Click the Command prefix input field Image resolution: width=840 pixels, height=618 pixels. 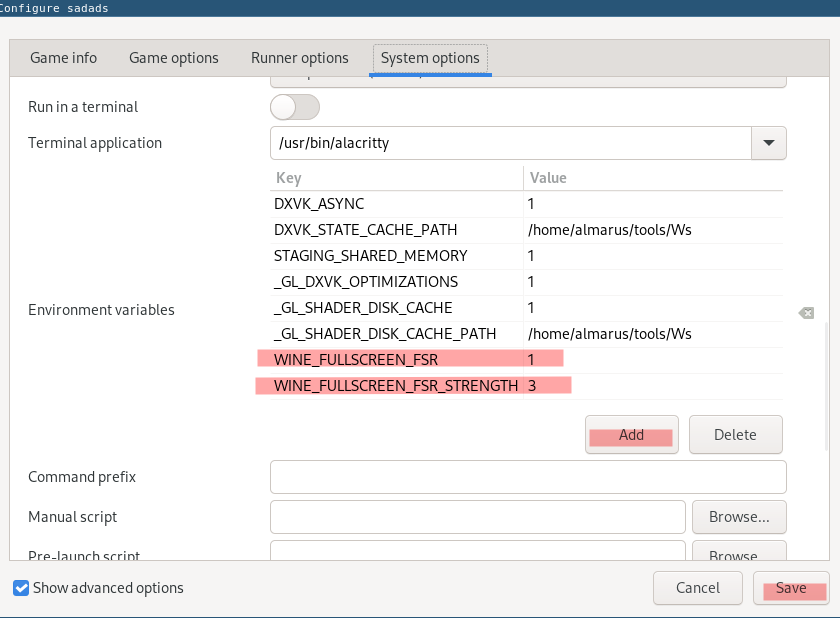pyautogui.click(x=528, y=477)
